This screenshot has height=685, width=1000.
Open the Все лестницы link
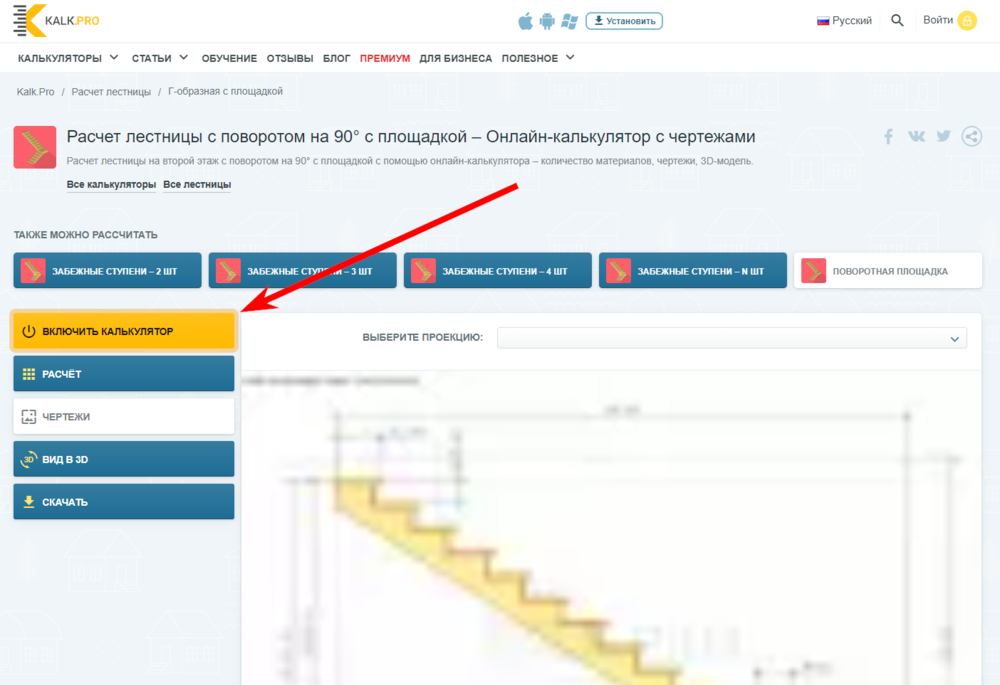[197, 184]
